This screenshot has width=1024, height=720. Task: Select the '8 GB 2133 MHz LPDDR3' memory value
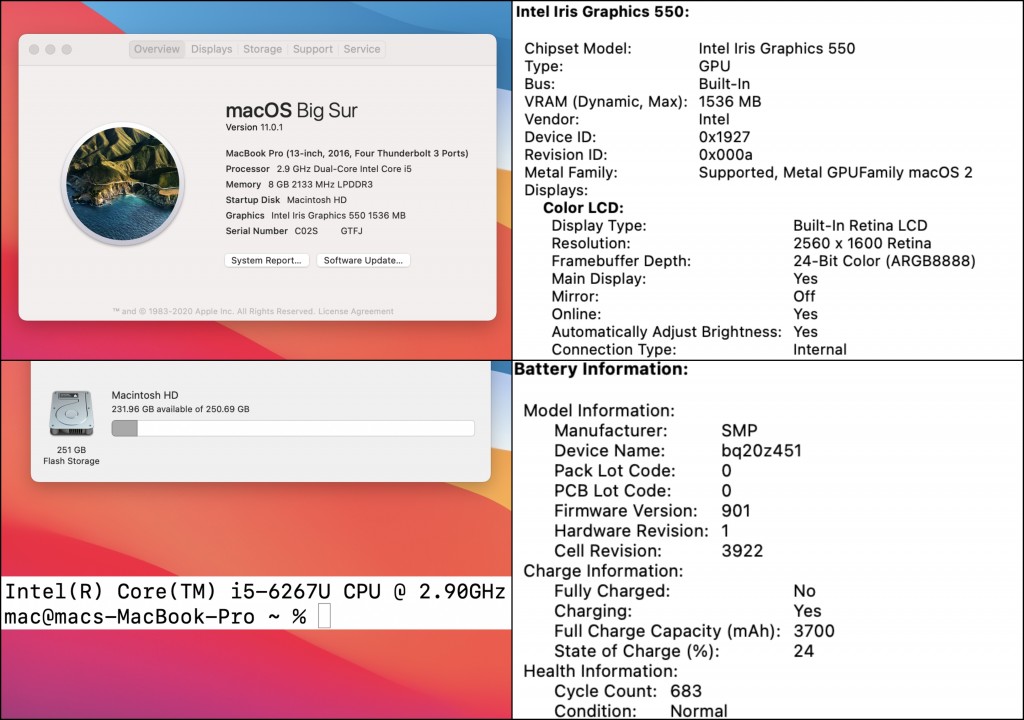(x=321, y=184)
